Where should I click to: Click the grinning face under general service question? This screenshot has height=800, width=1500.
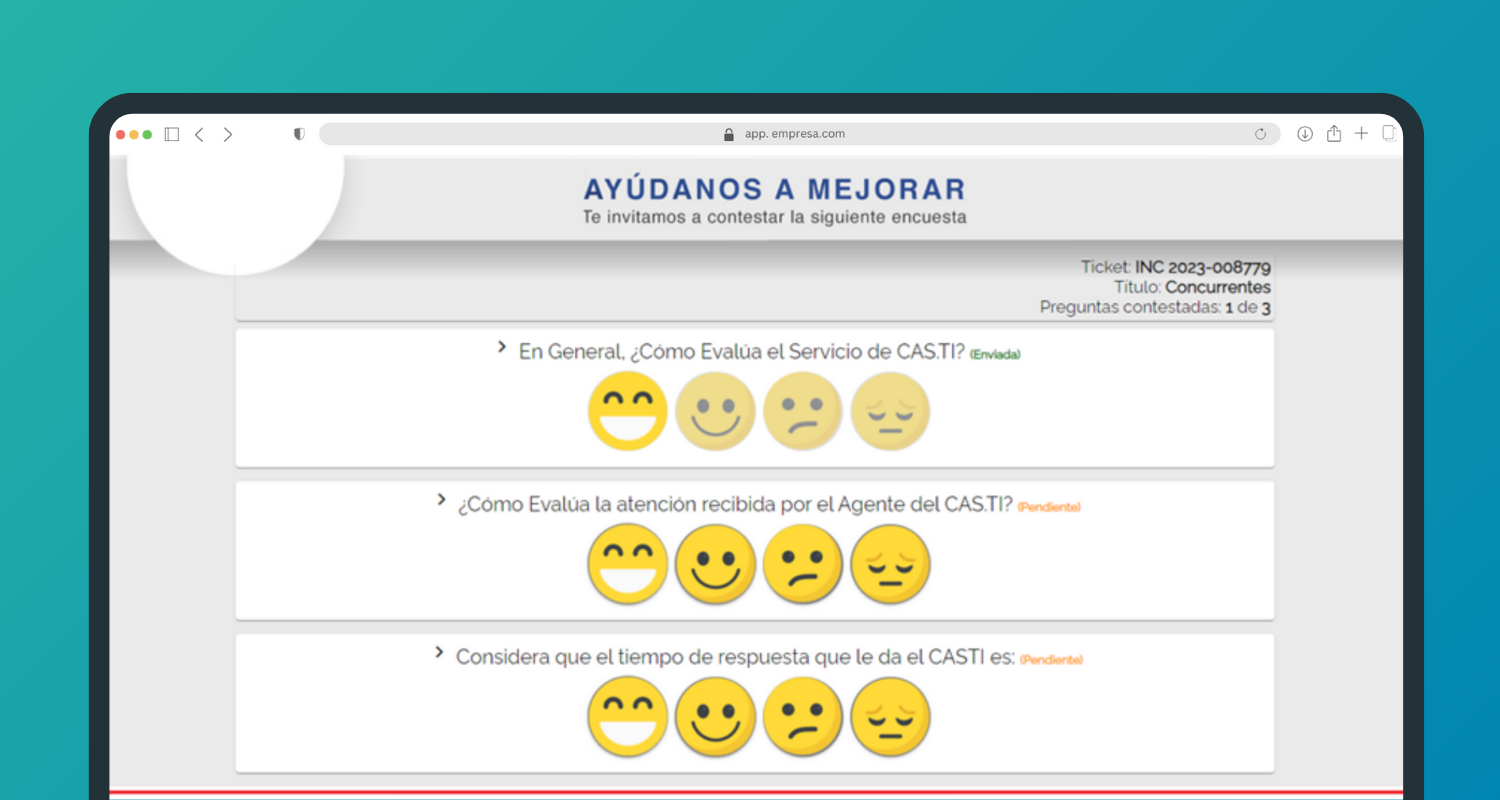coord(627,411)
